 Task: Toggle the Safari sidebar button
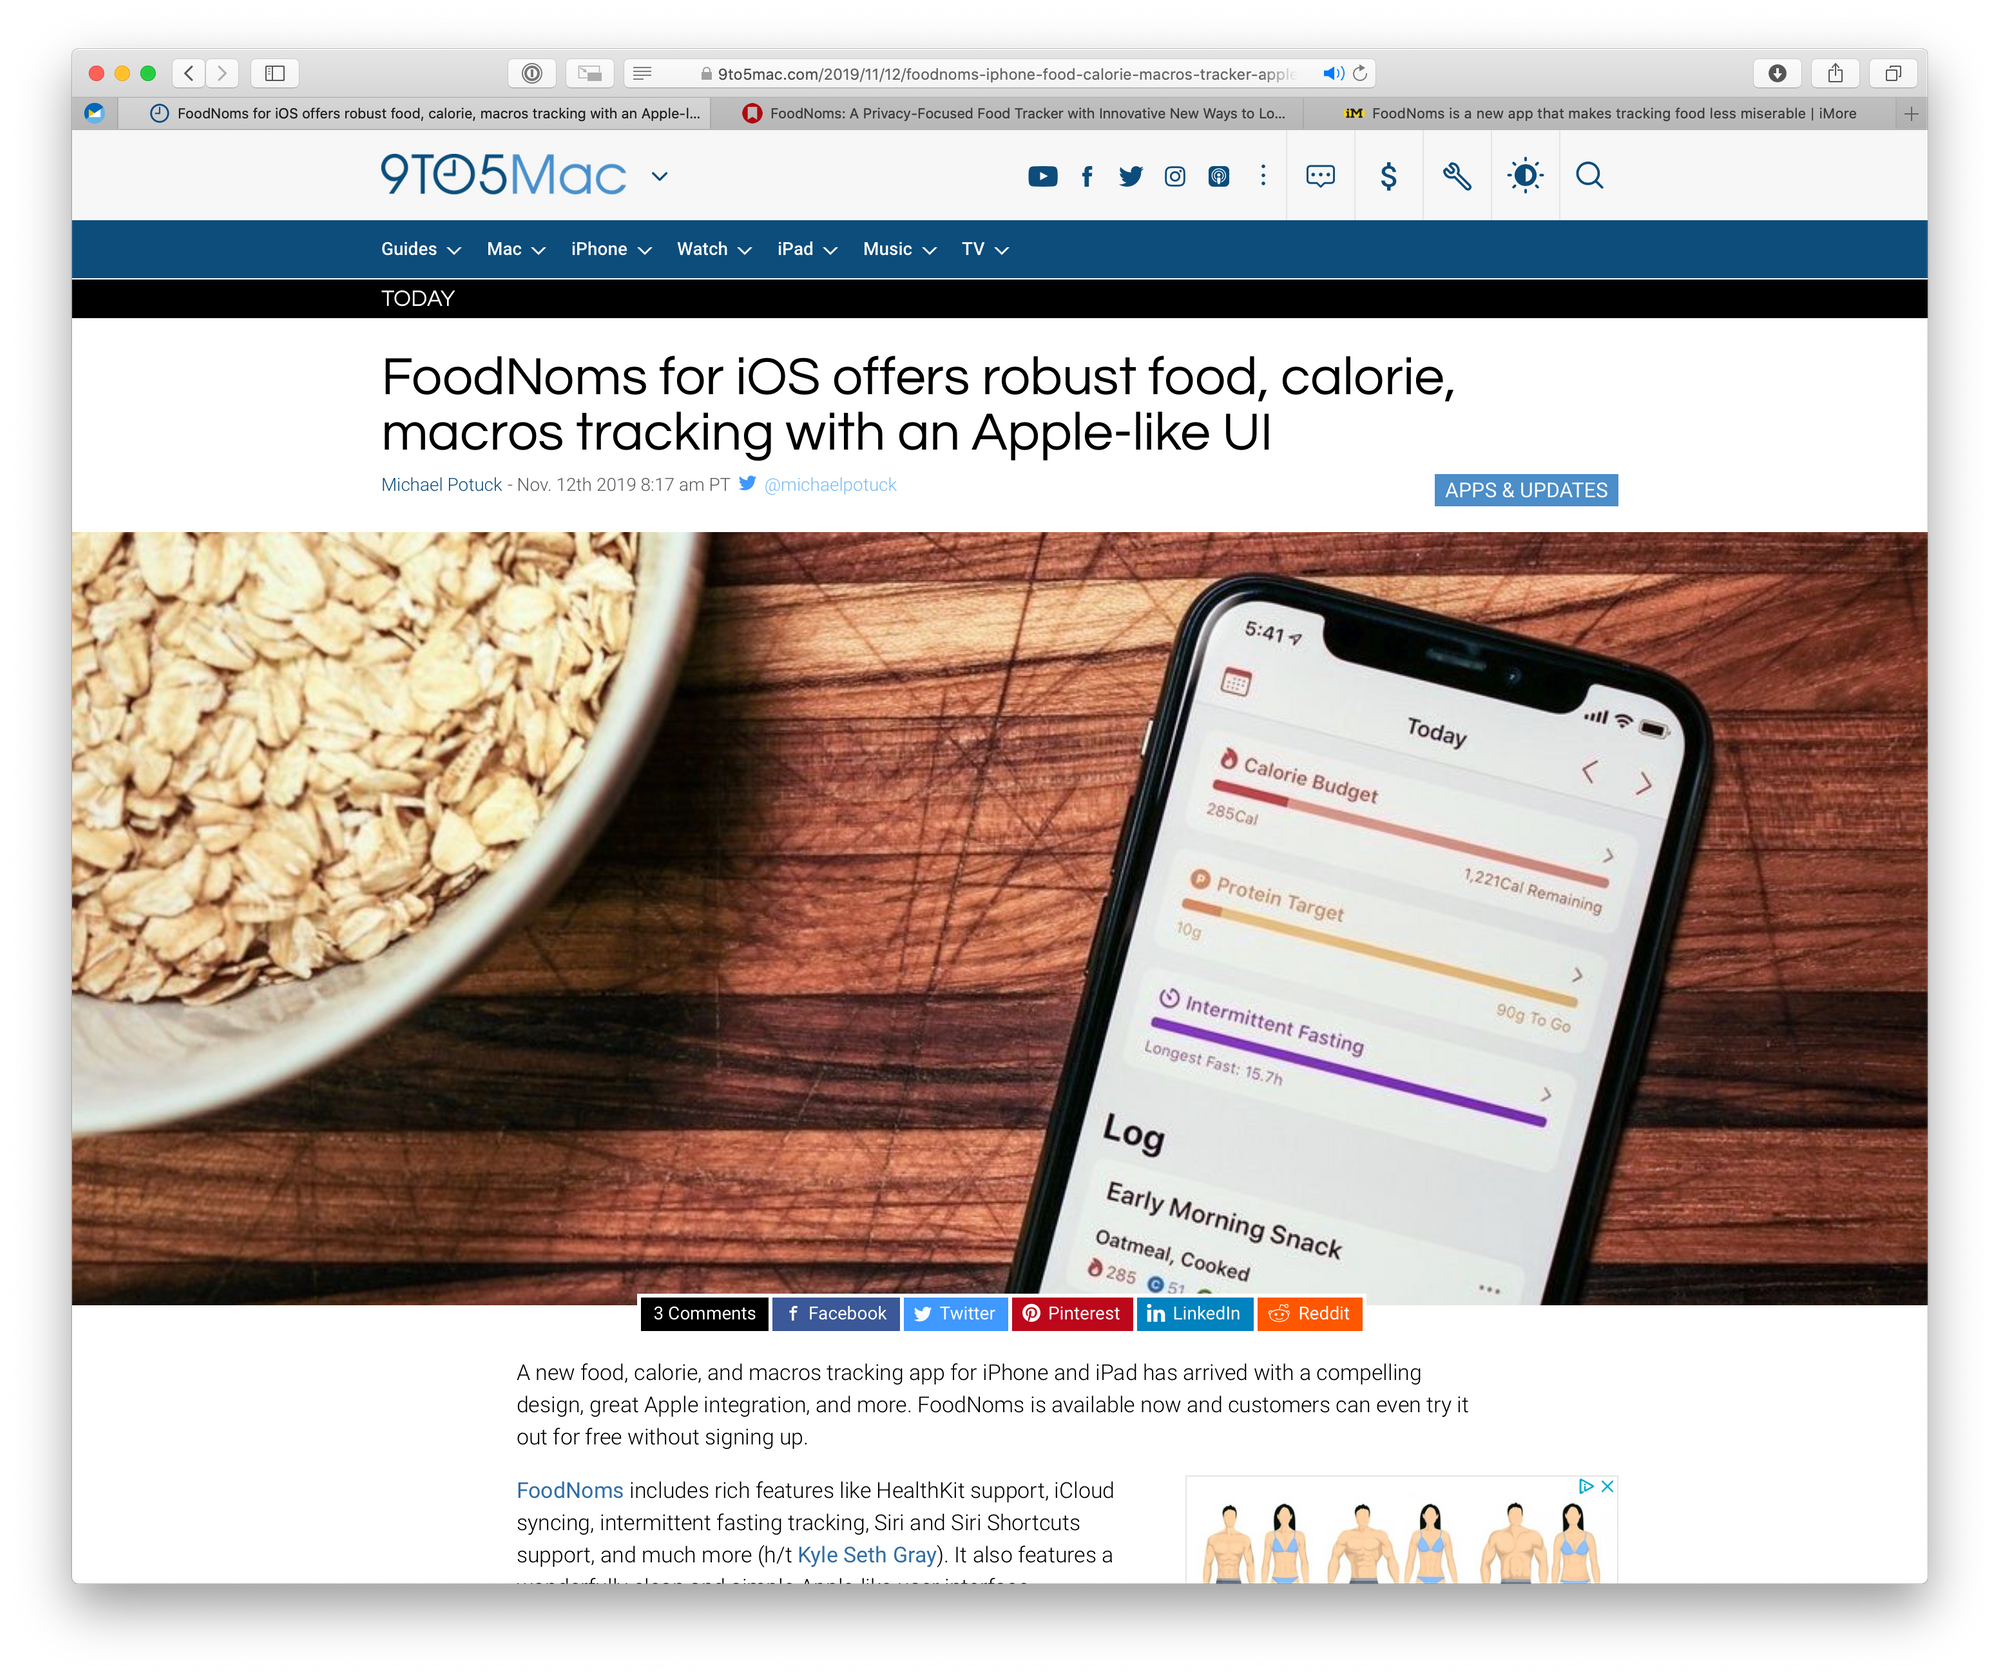tap(275, 73)
